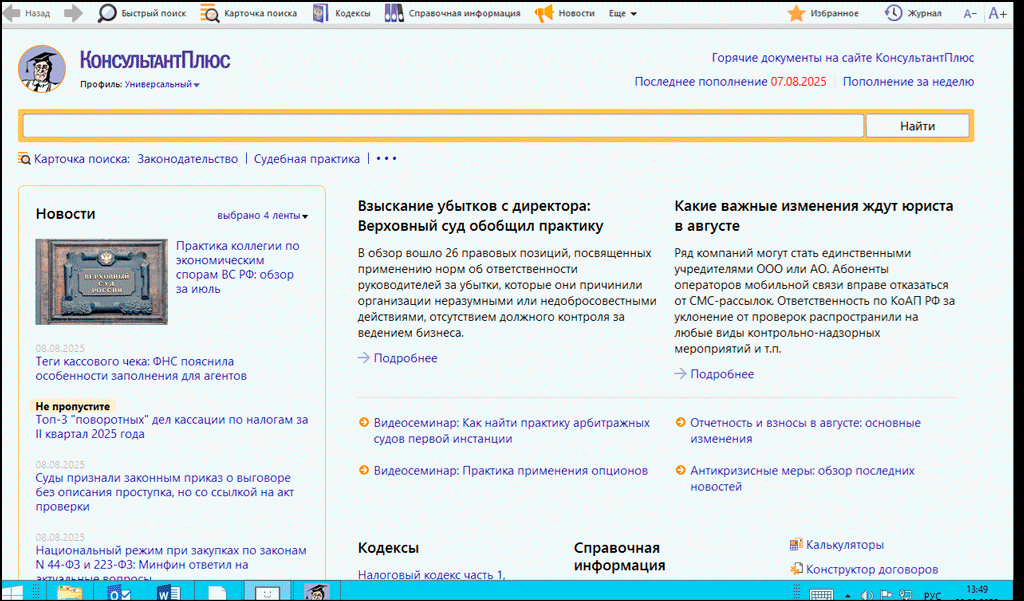Click the Калькуляторы icon
The height and width of the screenshot is (601, 1024).
tap(795, 544)
